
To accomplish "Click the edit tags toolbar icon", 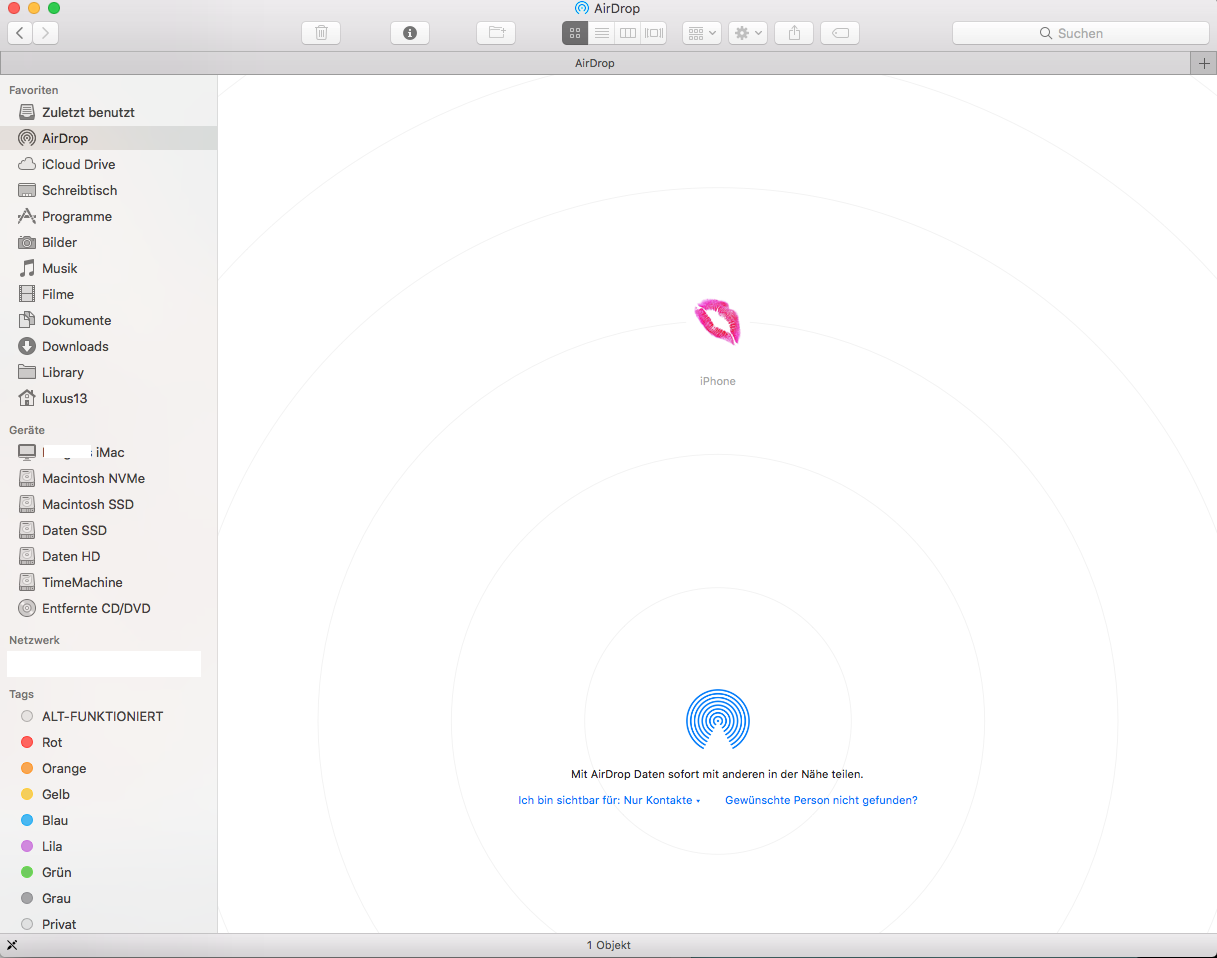I will 840,33.
